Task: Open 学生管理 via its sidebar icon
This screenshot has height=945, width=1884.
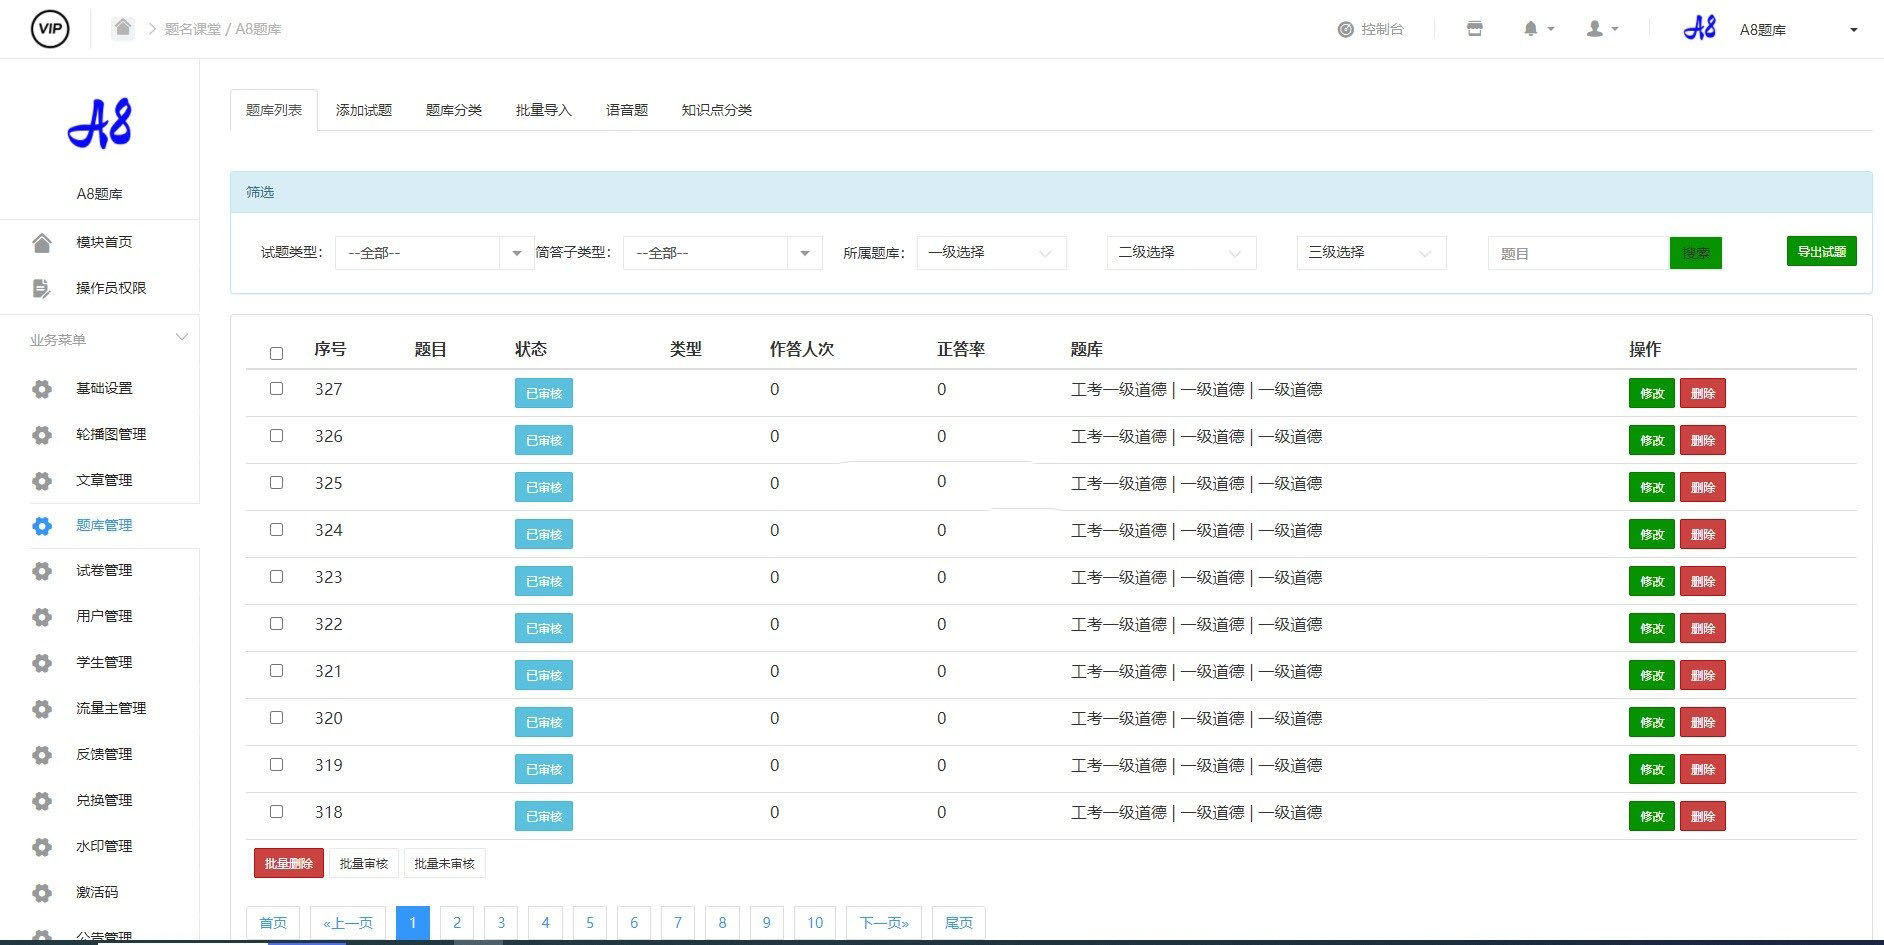Action: (x=41, y=662)
